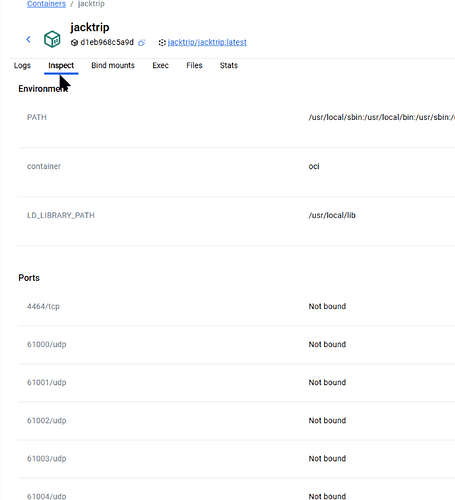Open the jacktrip/jacktrip:latest image link
The image size is (455, 500).
pyautogui.click(x=207, y=42)
